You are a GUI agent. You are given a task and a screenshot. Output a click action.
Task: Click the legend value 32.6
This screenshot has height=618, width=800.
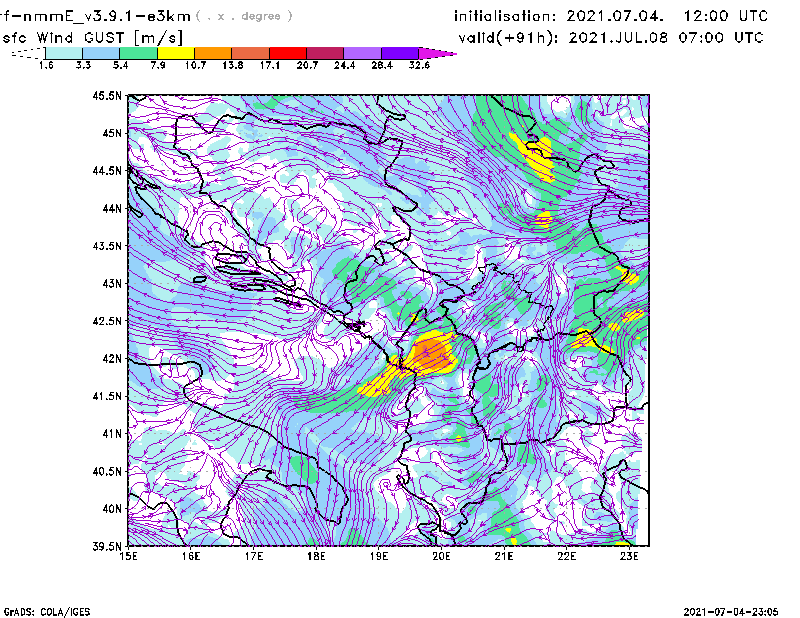pos(419,65)
